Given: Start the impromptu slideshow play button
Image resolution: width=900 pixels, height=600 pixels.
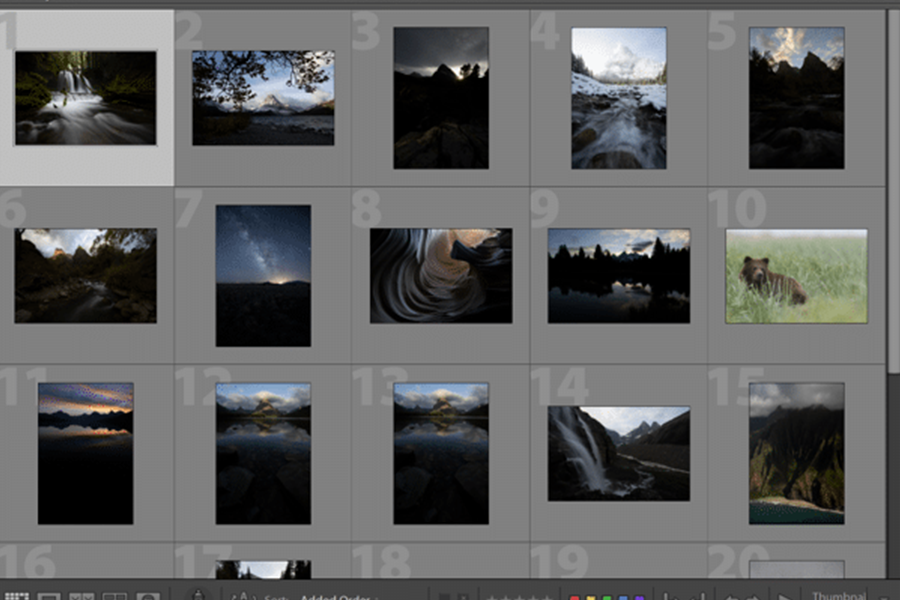Looking at the screenshot, I should 784,597.
